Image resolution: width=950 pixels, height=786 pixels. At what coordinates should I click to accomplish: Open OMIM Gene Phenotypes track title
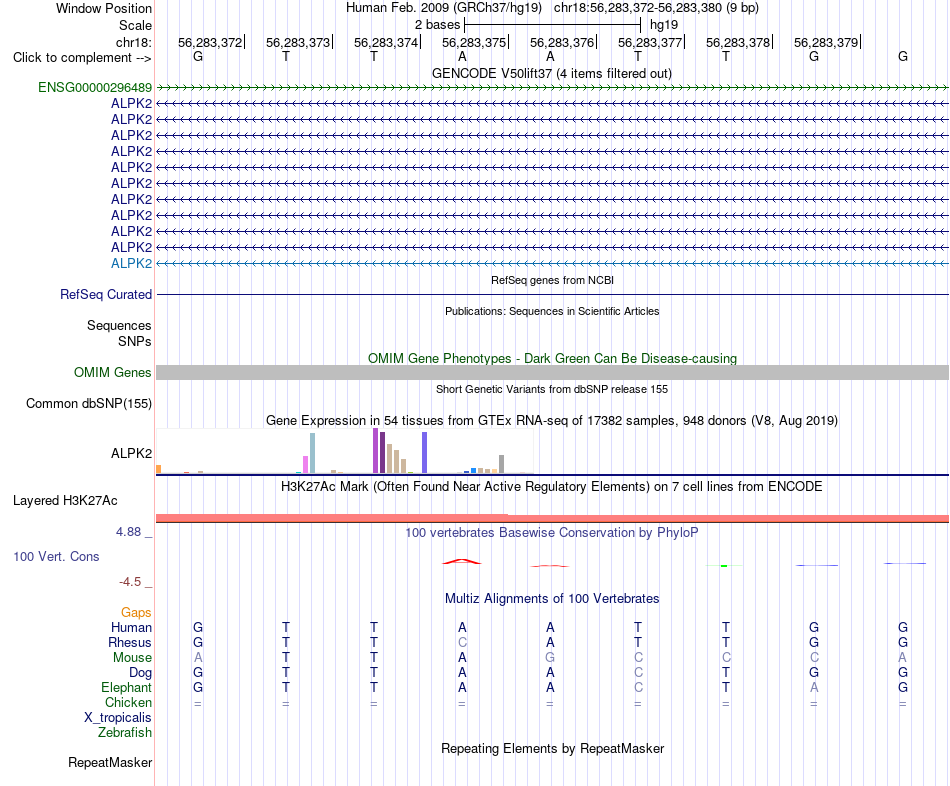click(552, 358)
